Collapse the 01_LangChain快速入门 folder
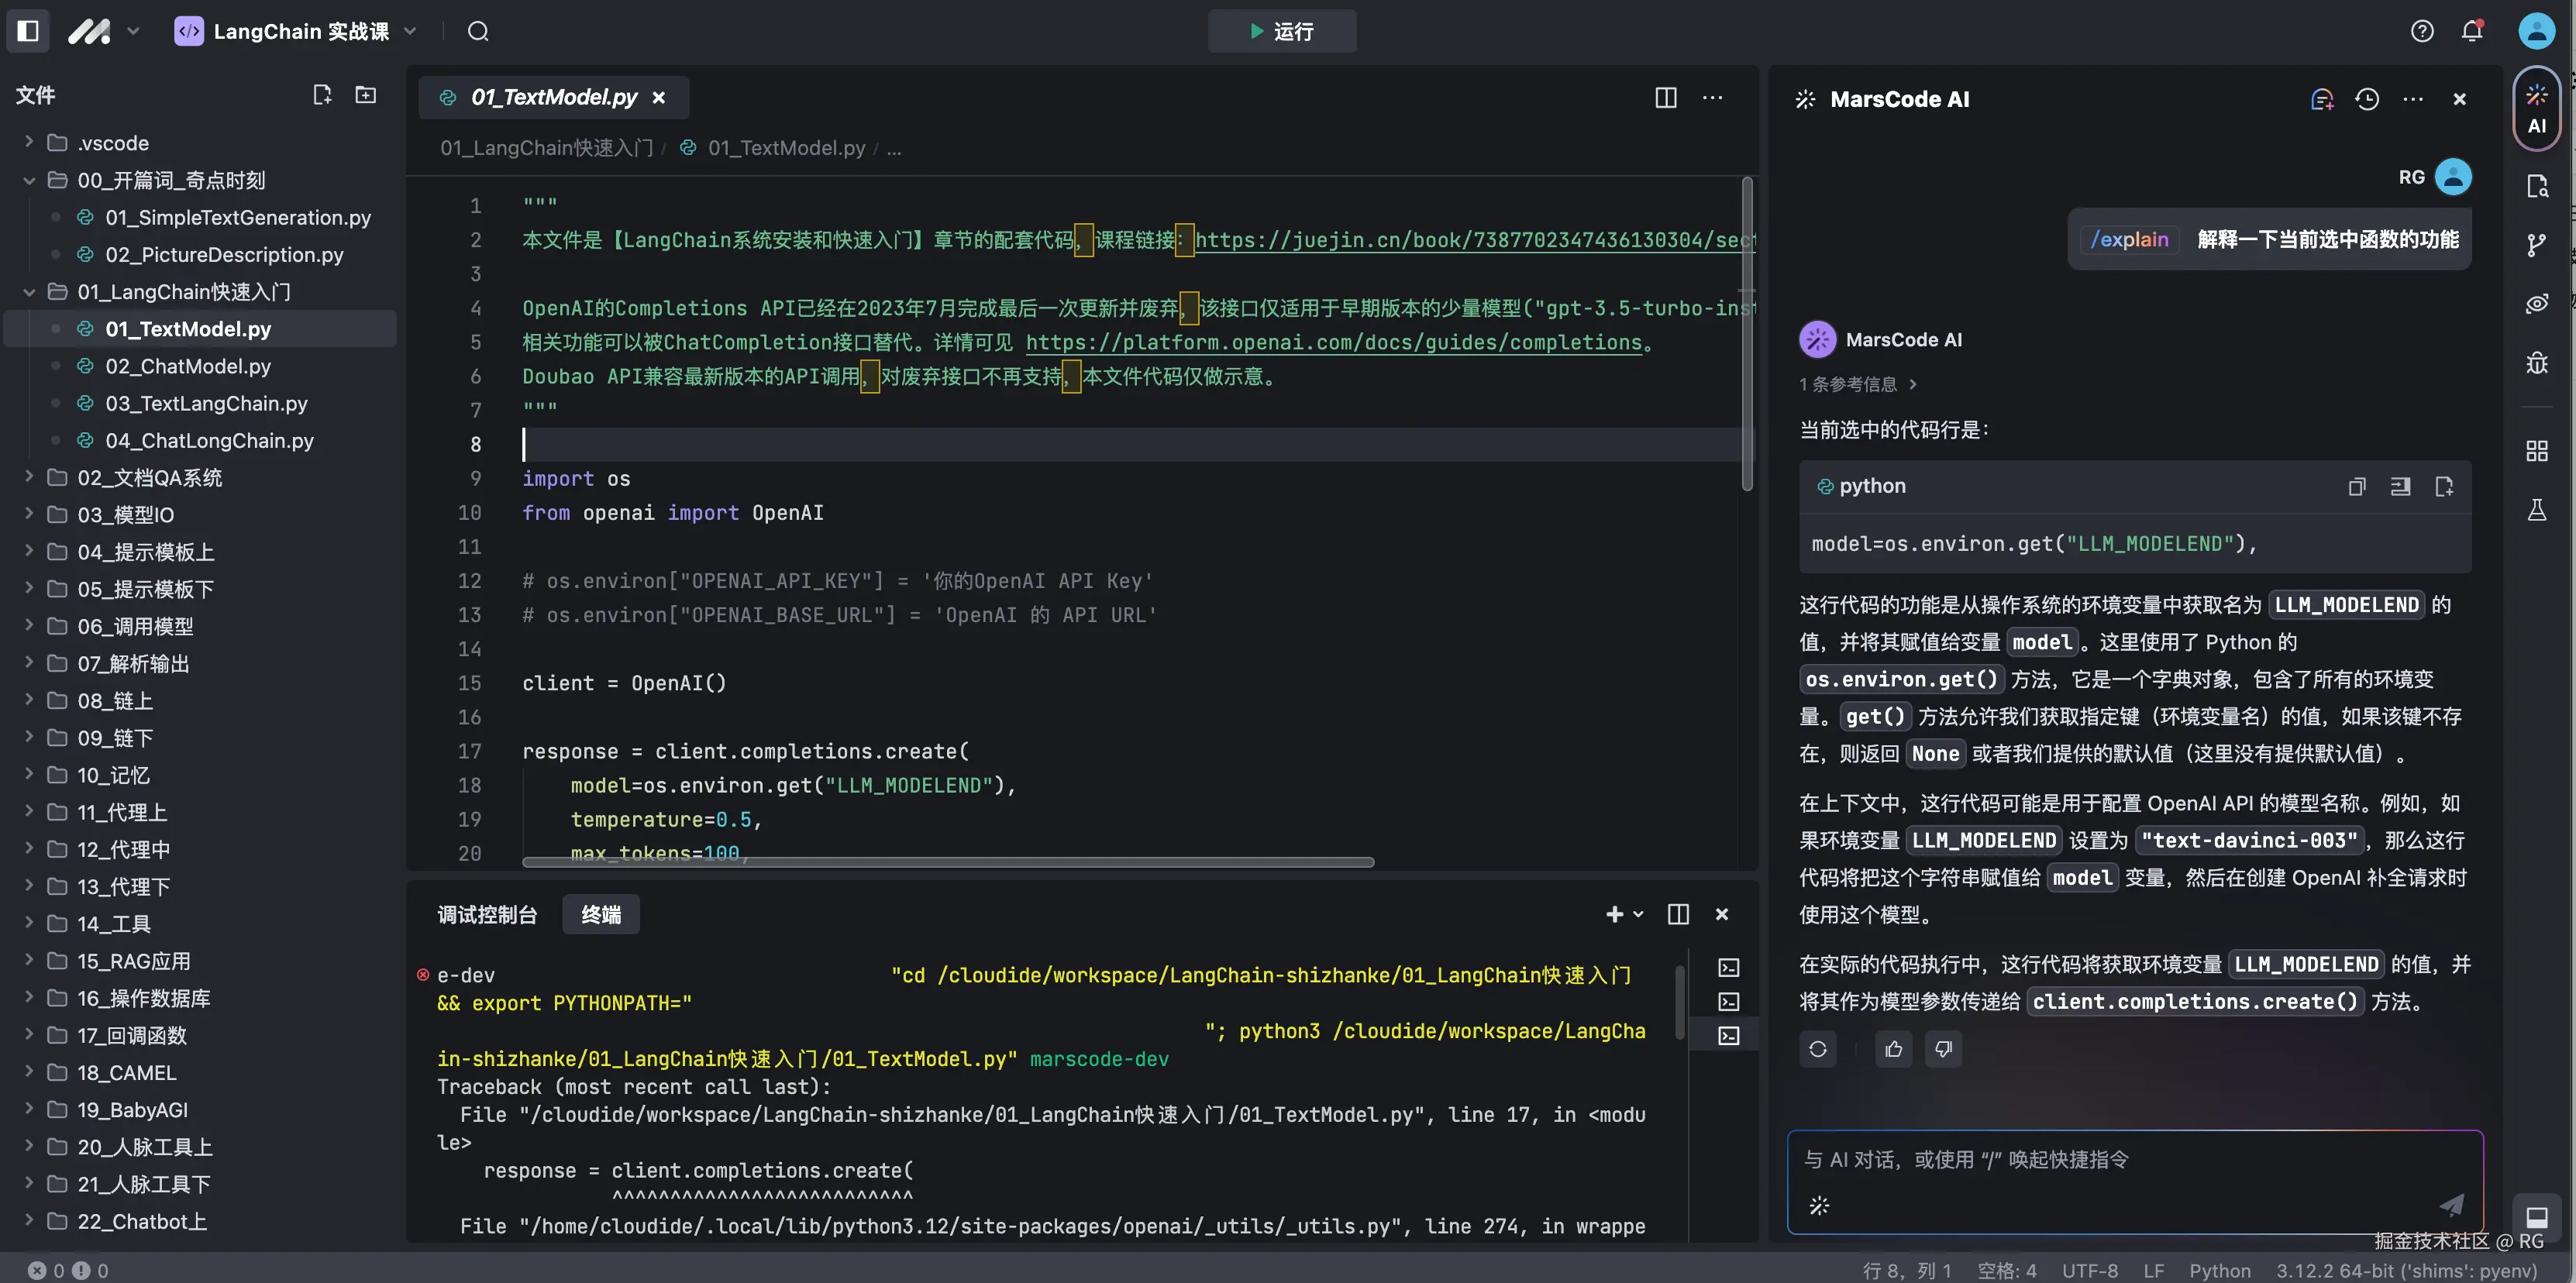The width and height of the screenshot is (2576, 1283). 29,292
